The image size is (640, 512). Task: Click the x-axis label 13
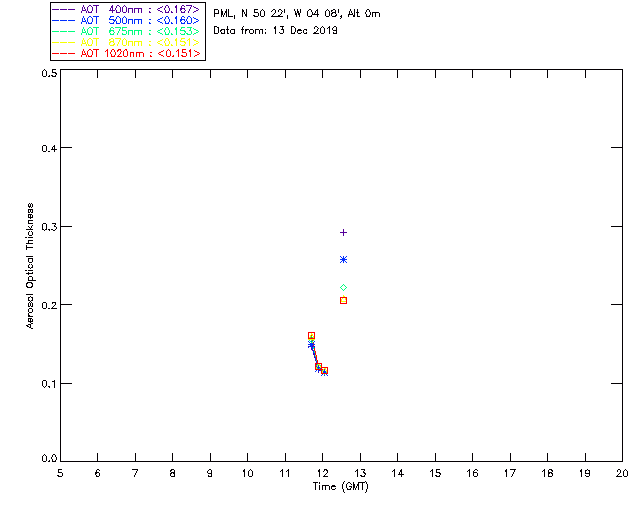tap(360, 473)
